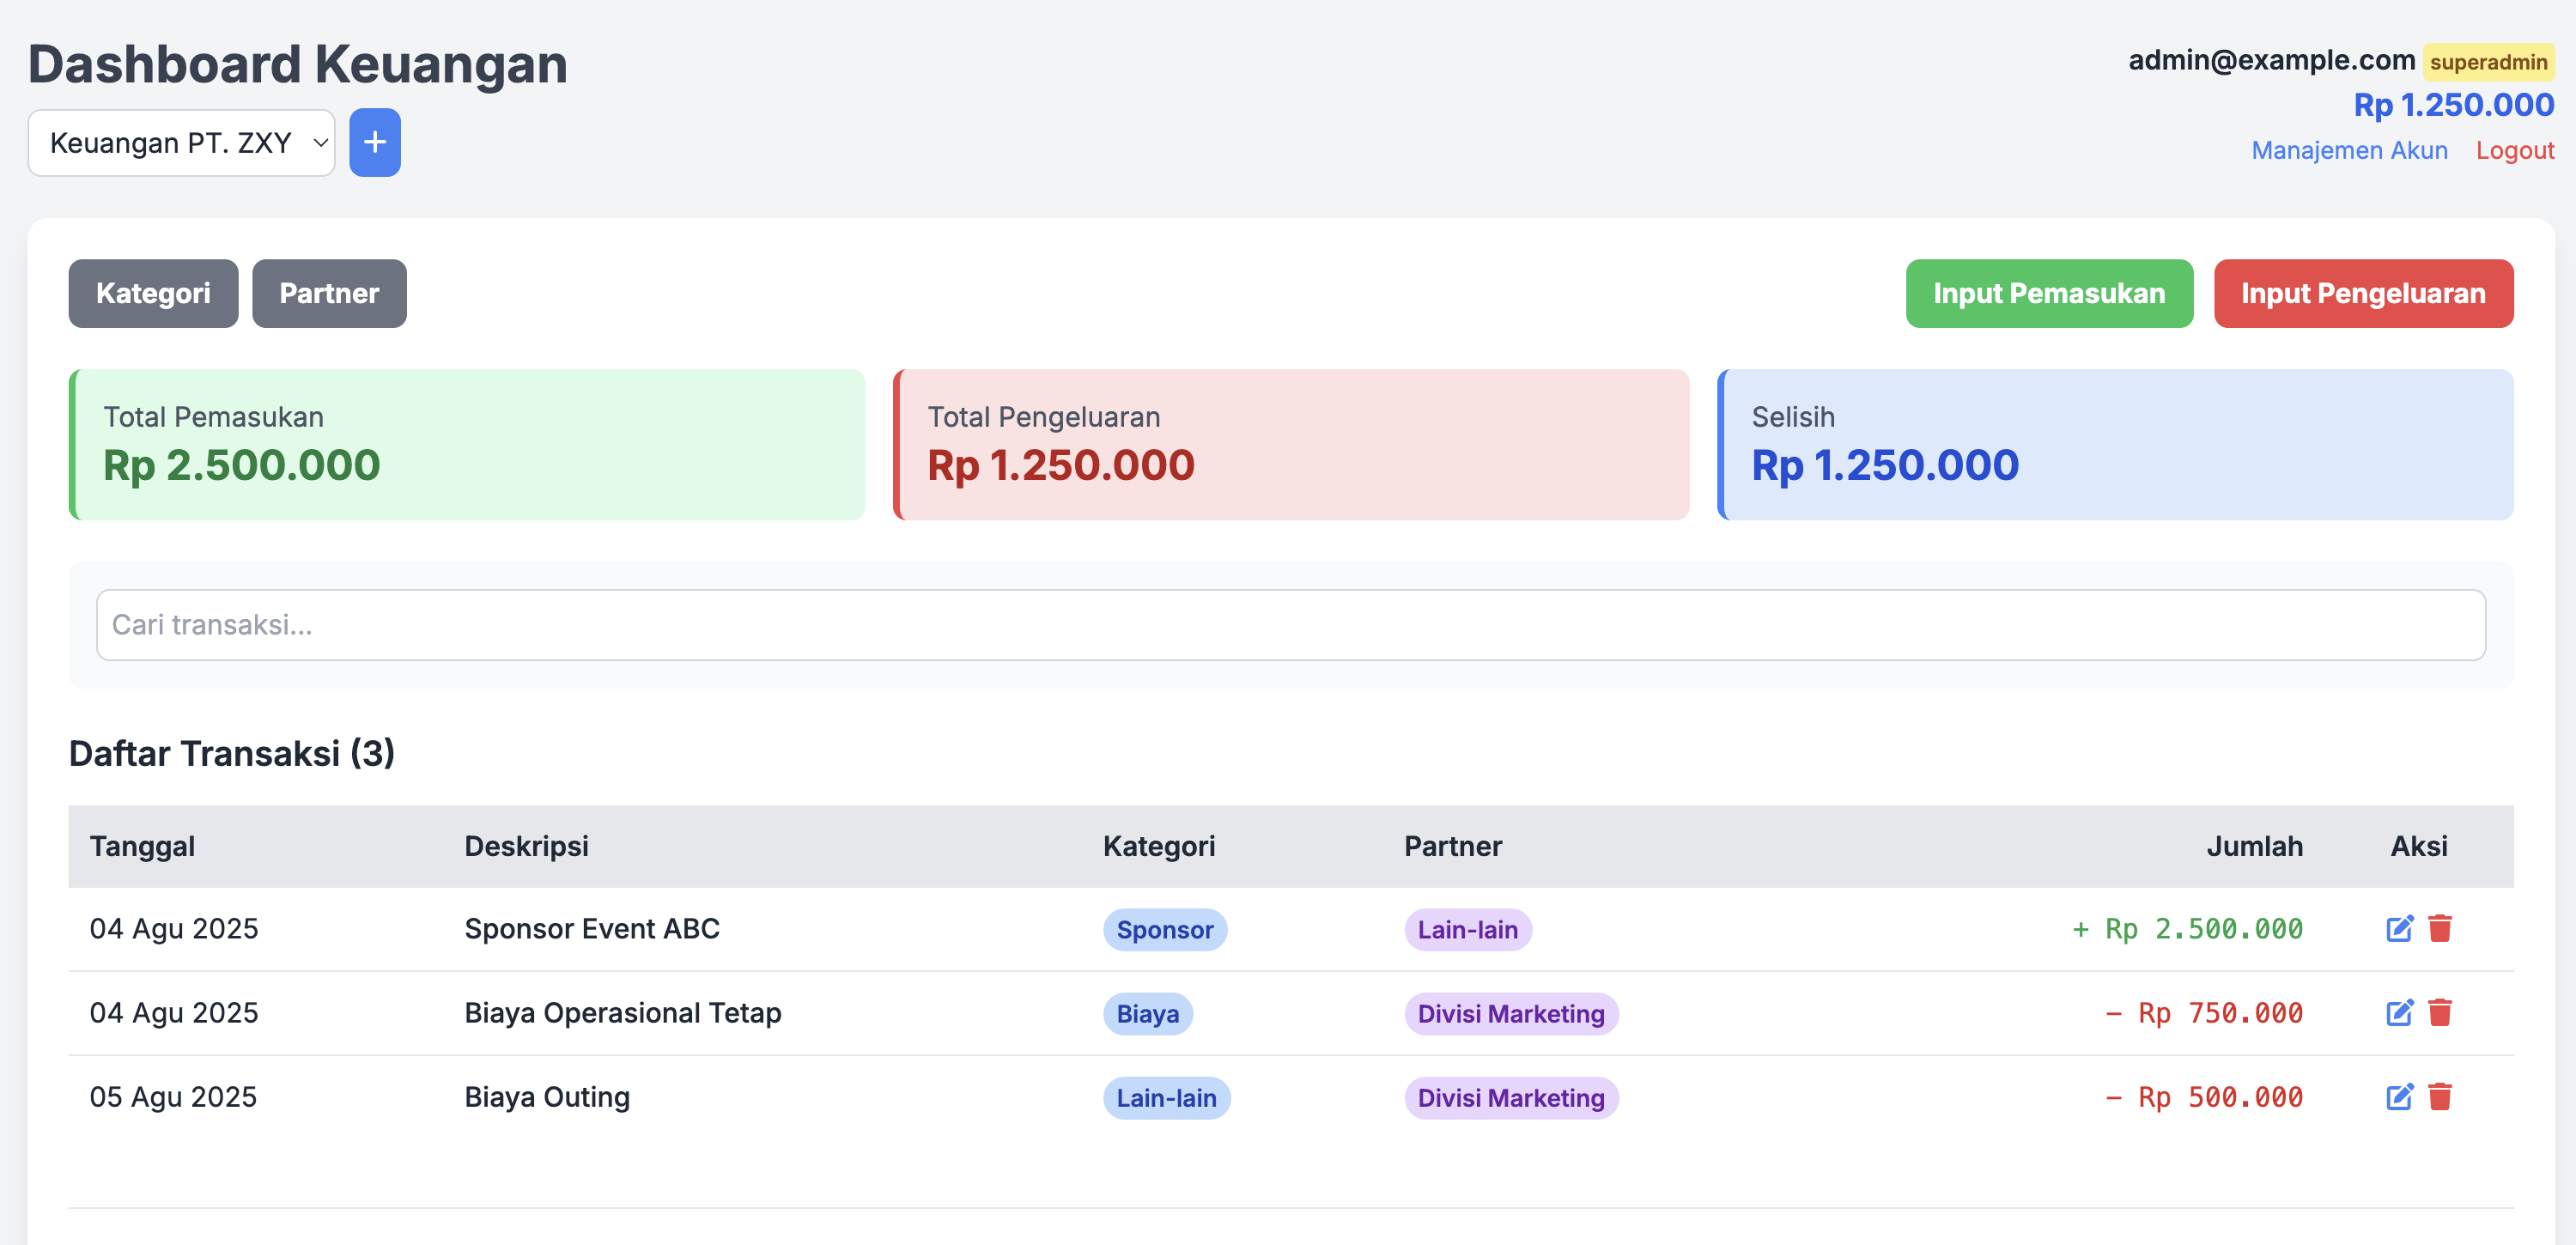
Task: Open the Partner management button
Action: coord(329,294)
